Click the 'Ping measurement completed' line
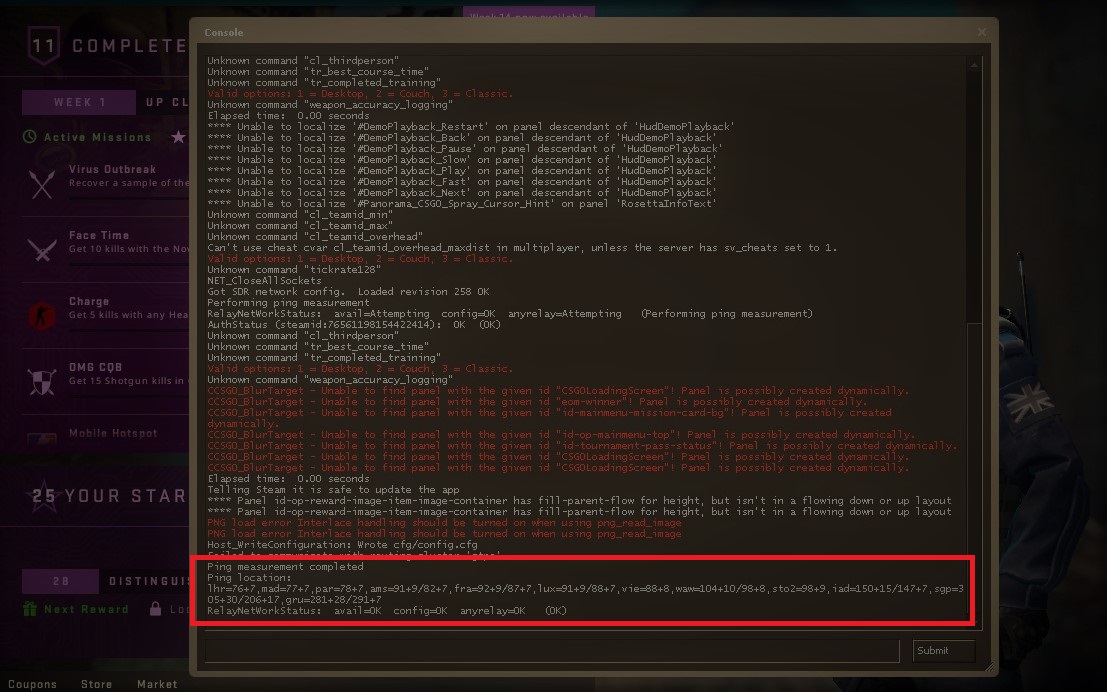The width and height of the screenshot is (1107, 692). (285, 566)
